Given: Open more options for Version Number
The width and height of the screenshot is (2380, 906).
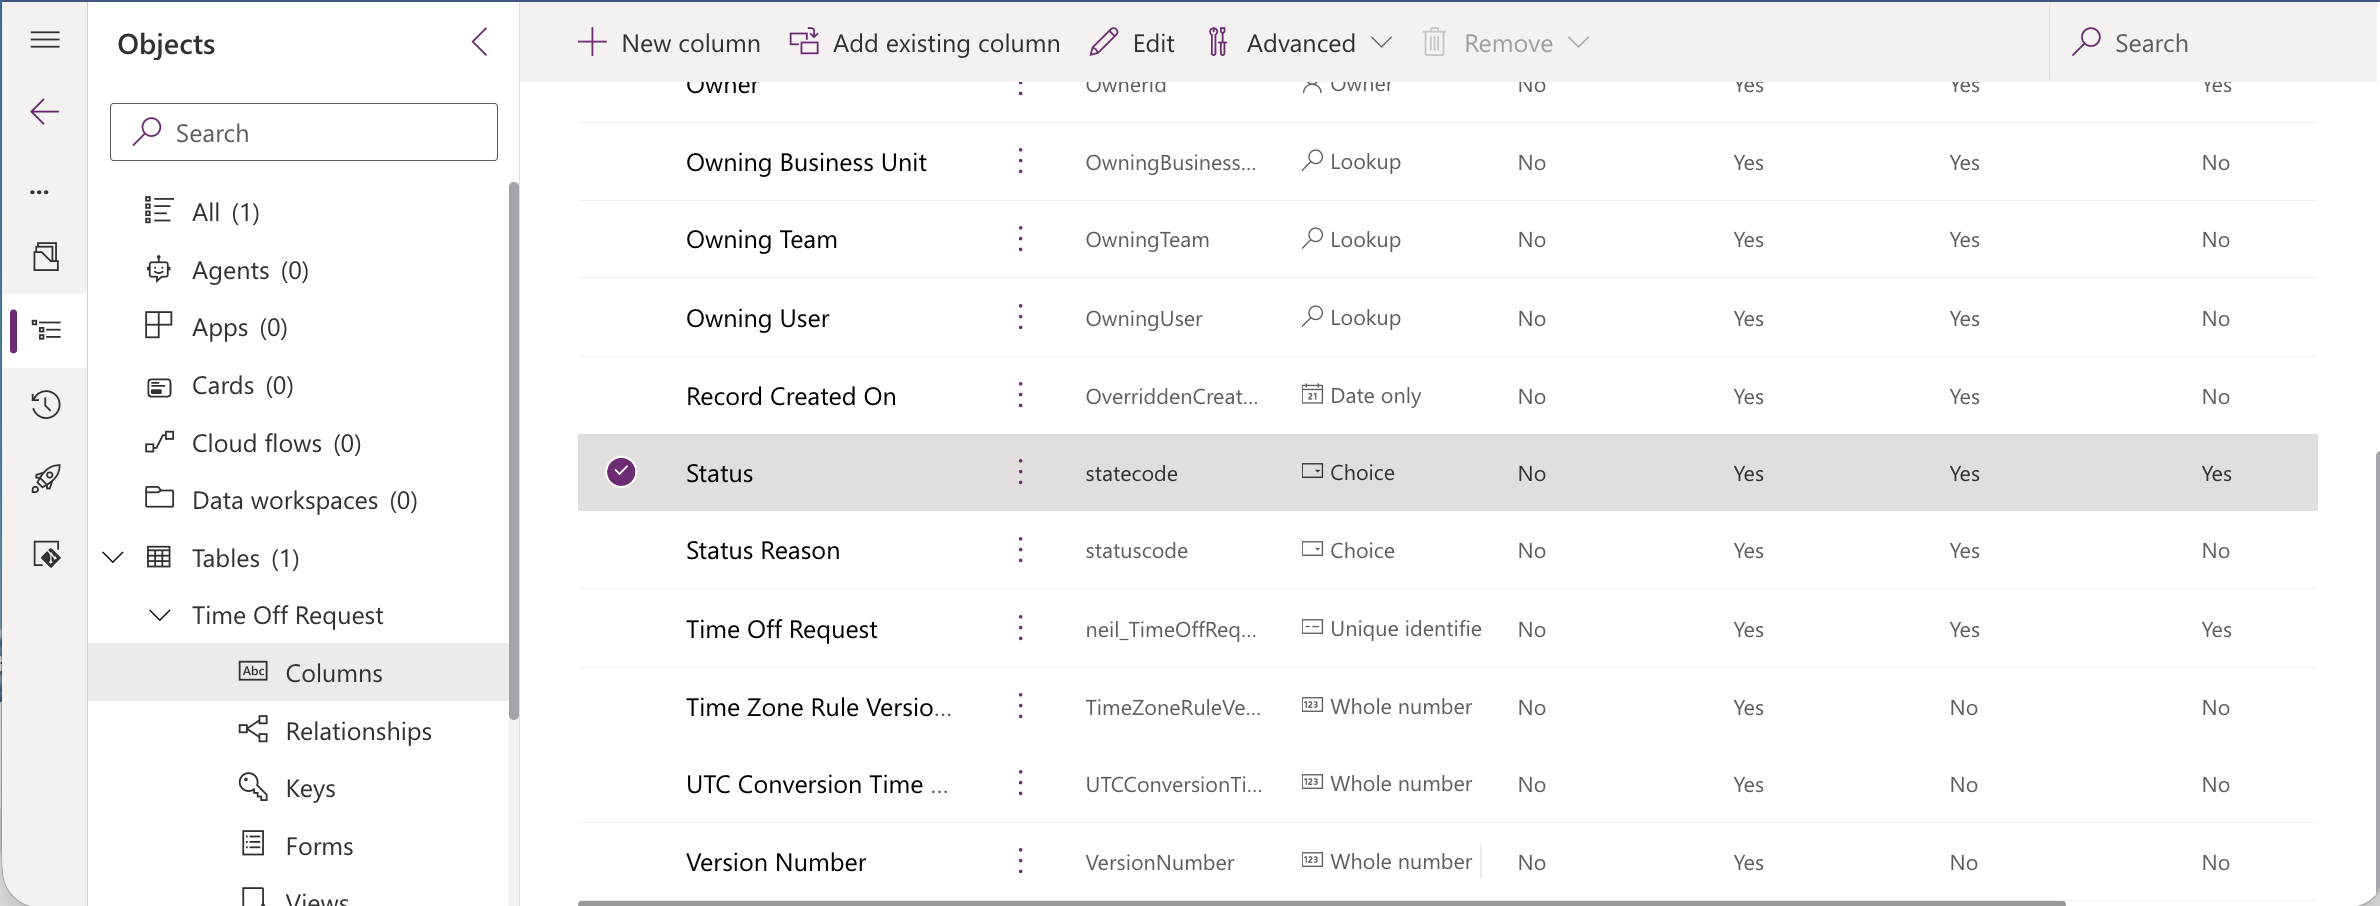Looking at the screenshot, I should point(1020,861).
